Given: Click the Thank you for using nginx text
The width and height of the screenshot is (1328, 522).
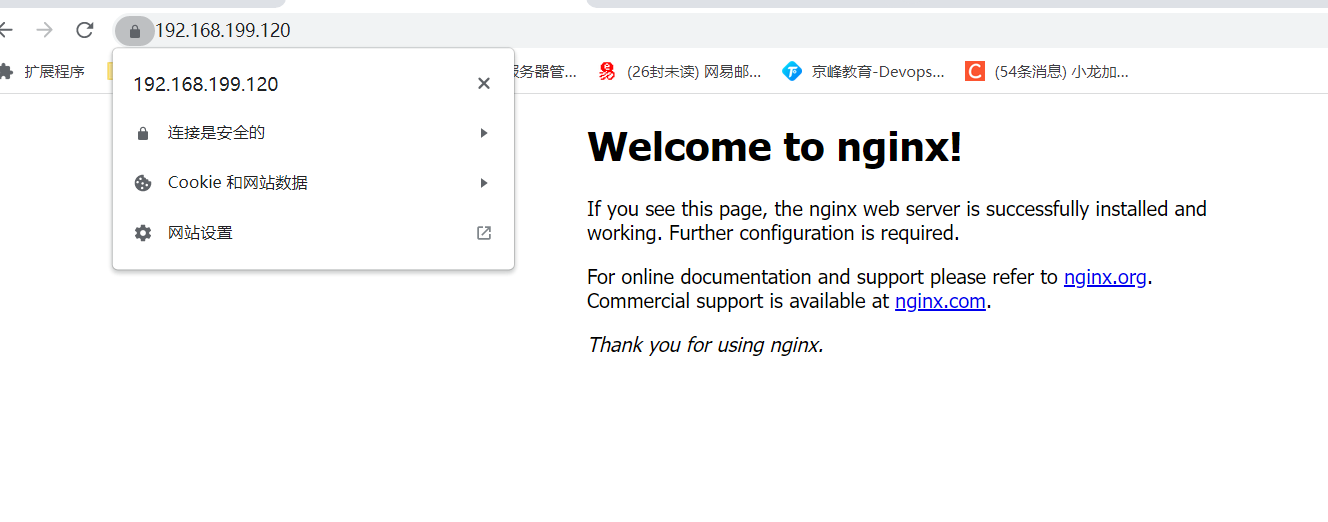Looking at the screenshot, I should coord(705,345).
